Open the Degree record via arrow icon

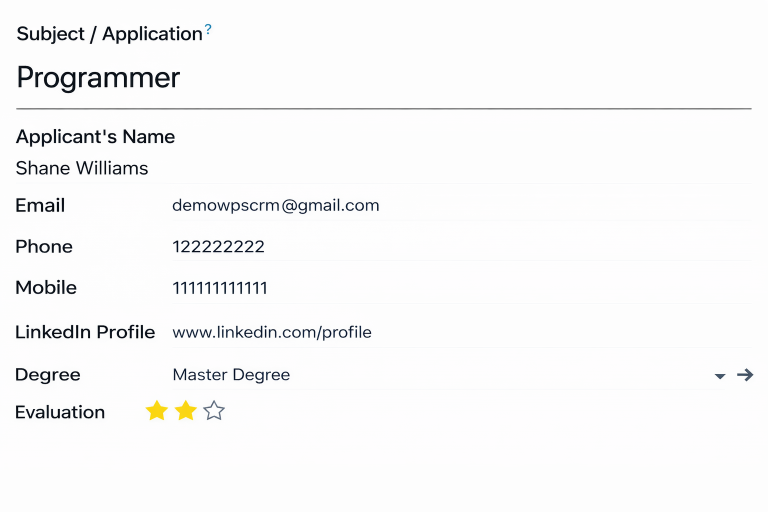[x=745, y=375]
